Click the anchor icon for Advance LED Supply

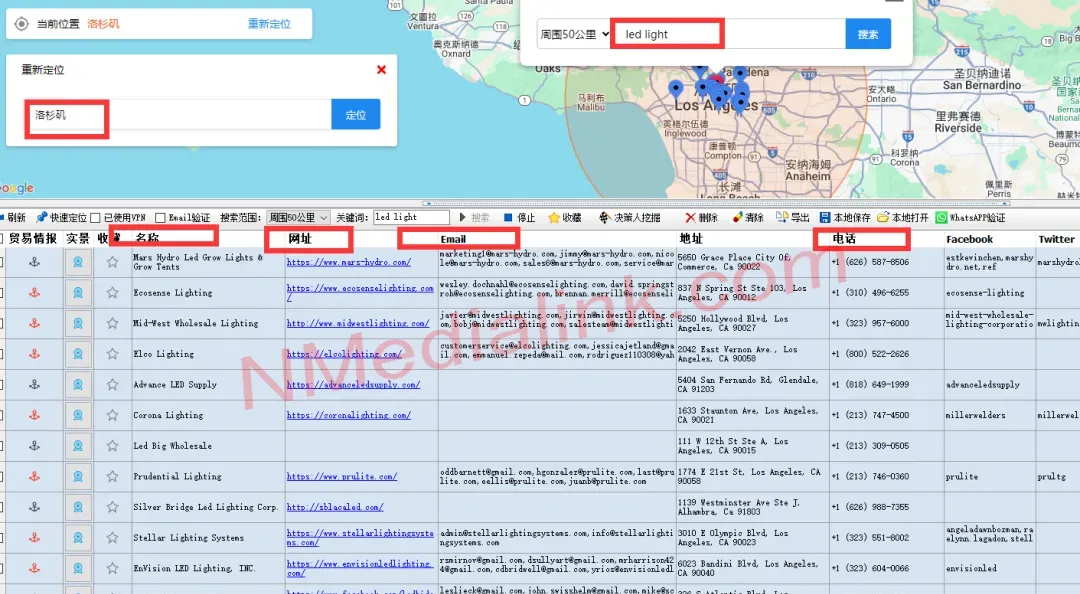click(34, 385)
